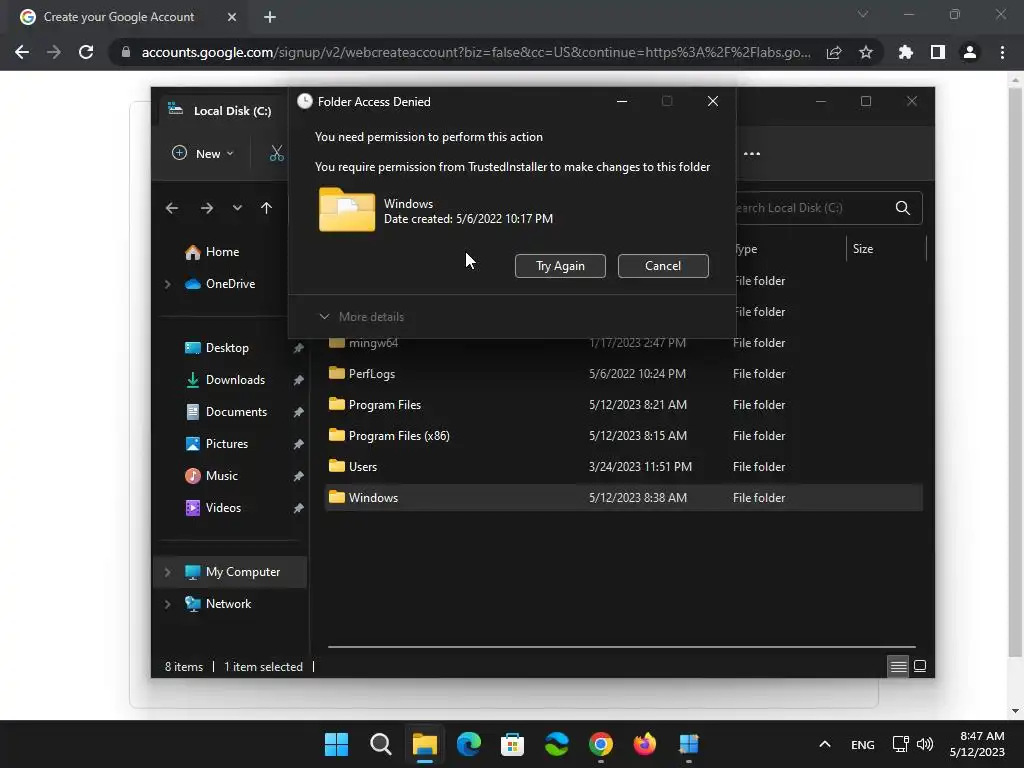Select OneDrive in the sidebar

coord(230,284)
